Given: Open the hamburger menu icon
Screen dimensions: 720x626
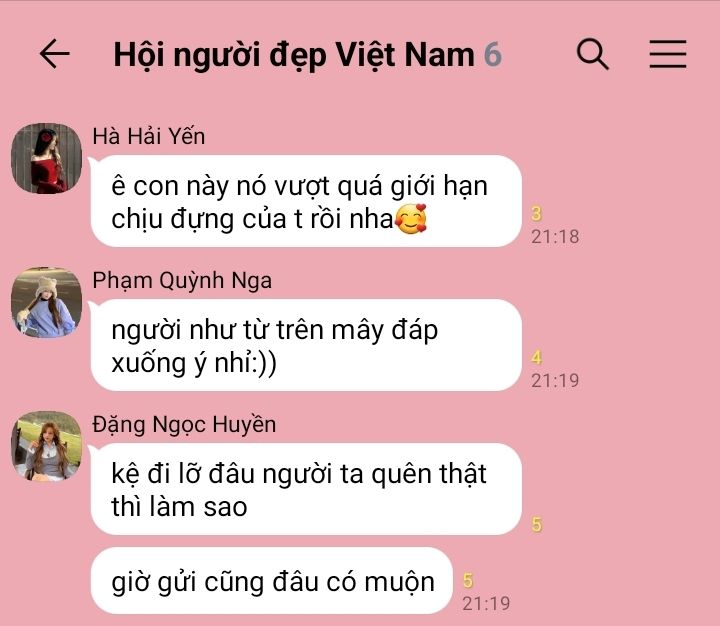Looking at the screenshot, I should point(668,54).
